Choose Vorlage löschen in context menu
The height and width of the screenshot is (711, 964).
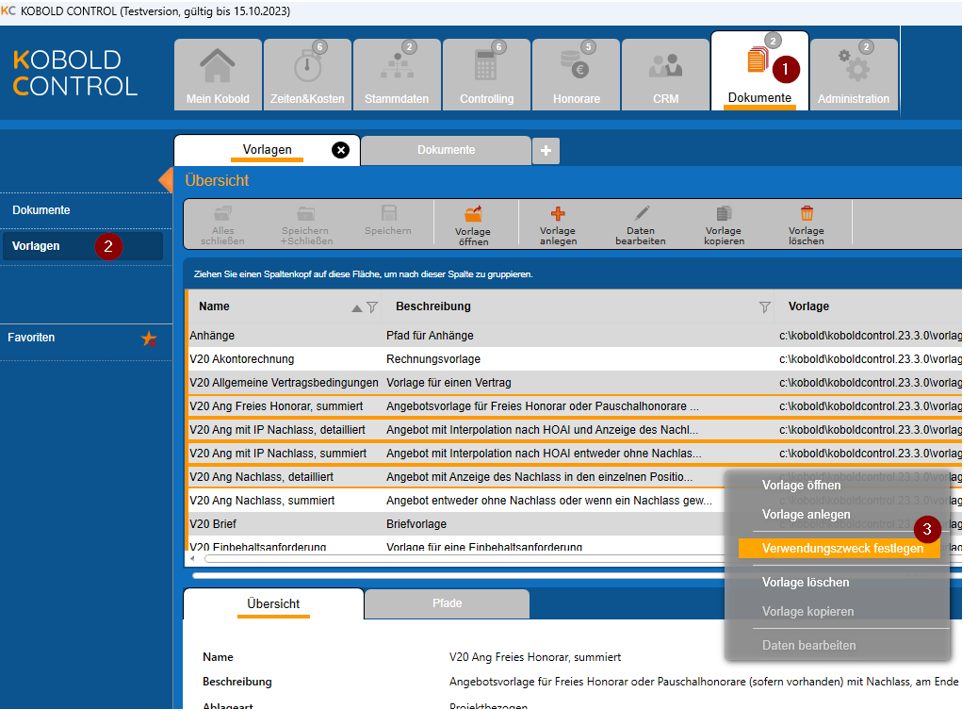point(805,582)
